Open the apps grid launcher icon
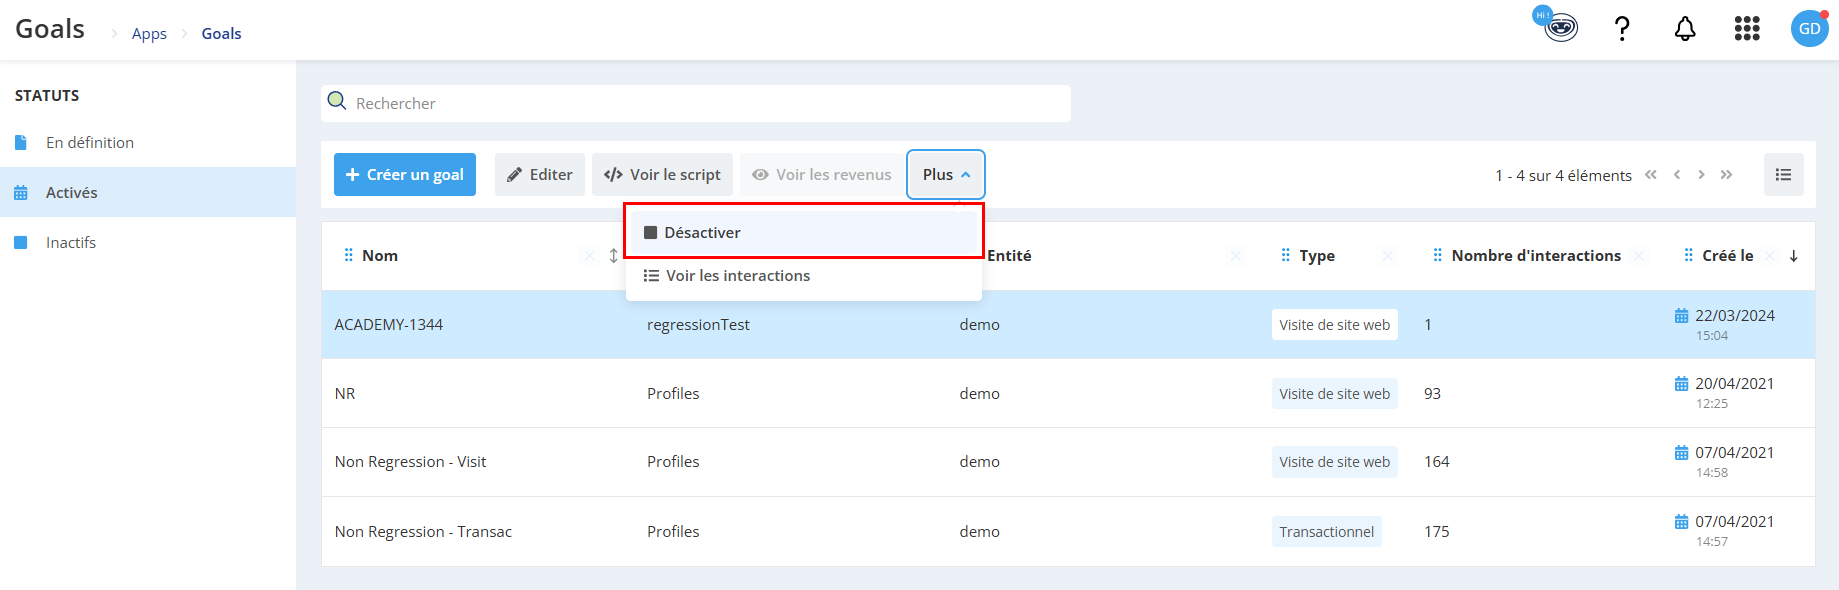Viewport: 1839px width, 590px height. (x=1747, y=28)
